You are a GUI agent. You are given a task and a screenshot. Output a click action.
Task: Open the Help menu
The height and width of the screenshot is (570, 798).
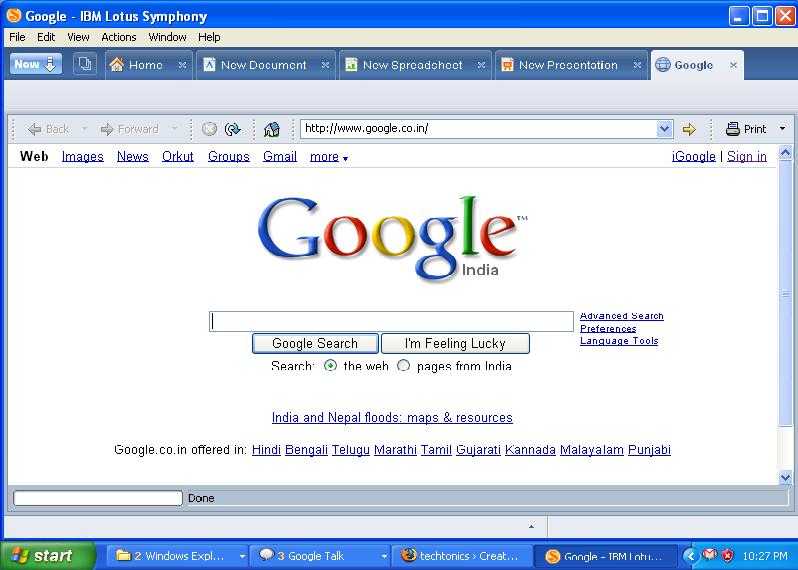pos(209,37)
